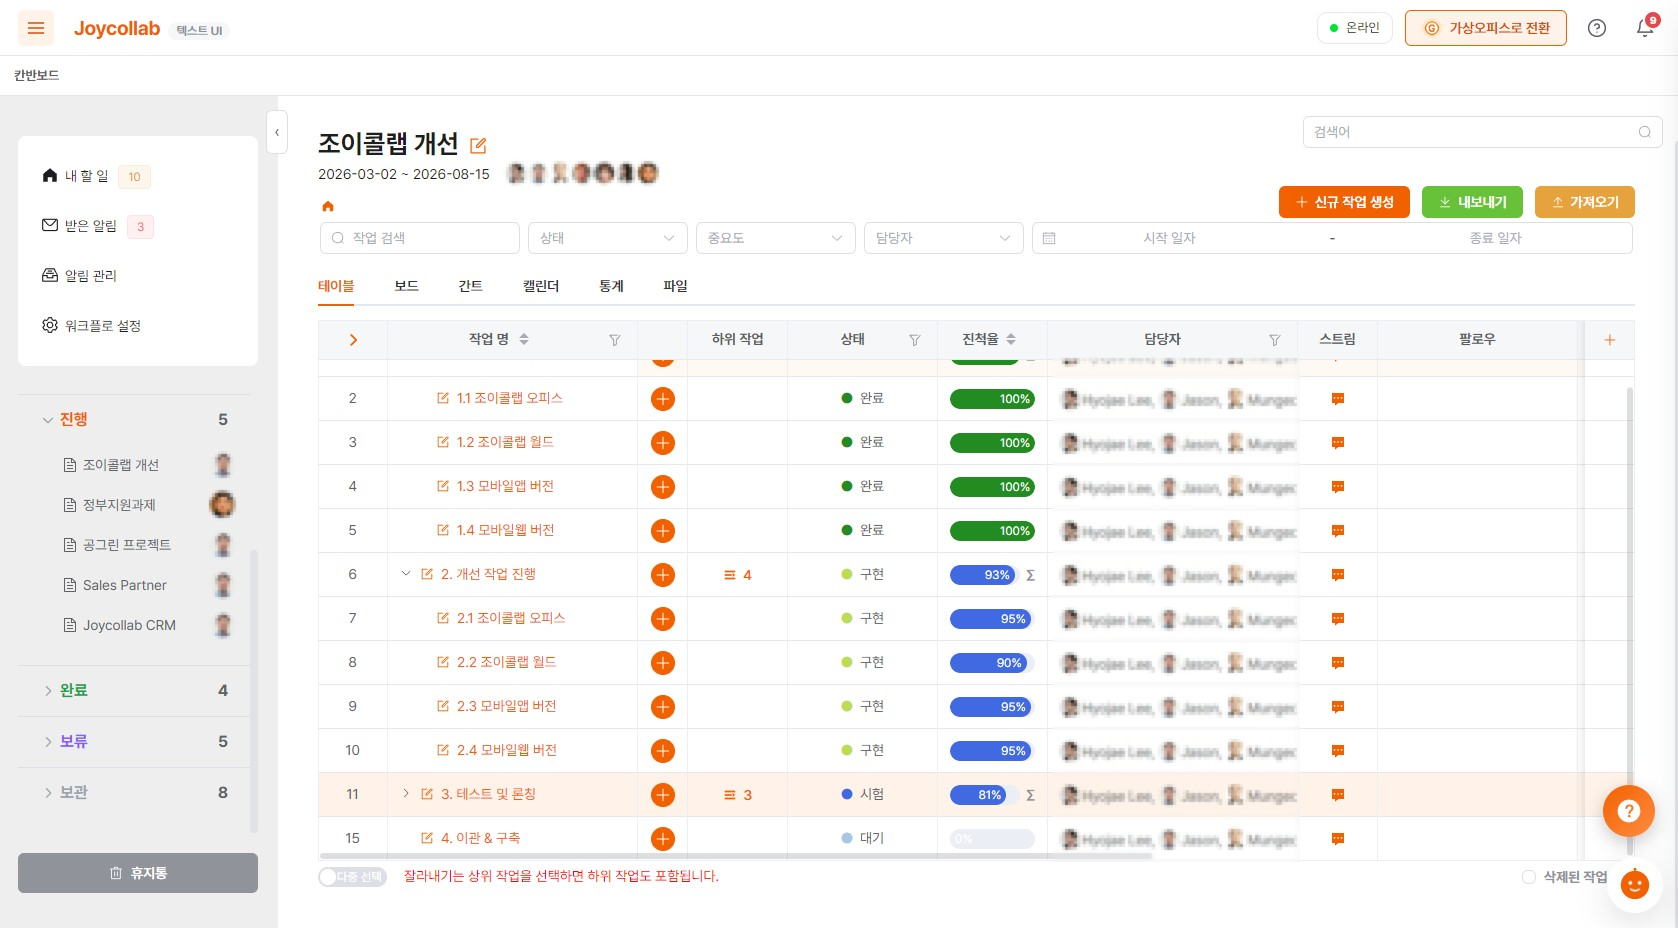1678x928 pixels.
Task: Toggle the 온라인 status indicator
Action: coord(1354,28)
